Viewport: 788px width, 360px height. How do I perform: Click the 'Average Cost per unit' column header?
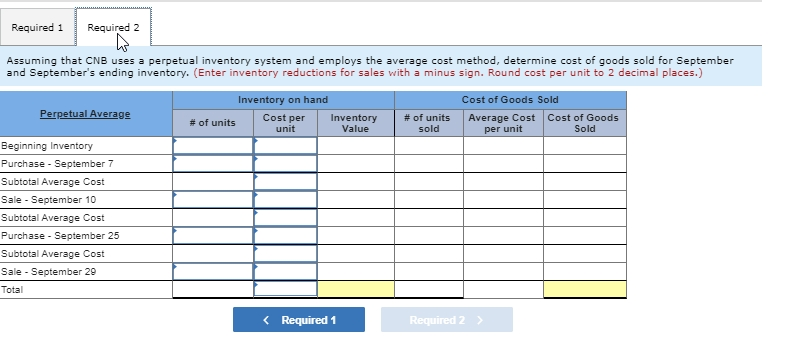[x=503, y=123]
